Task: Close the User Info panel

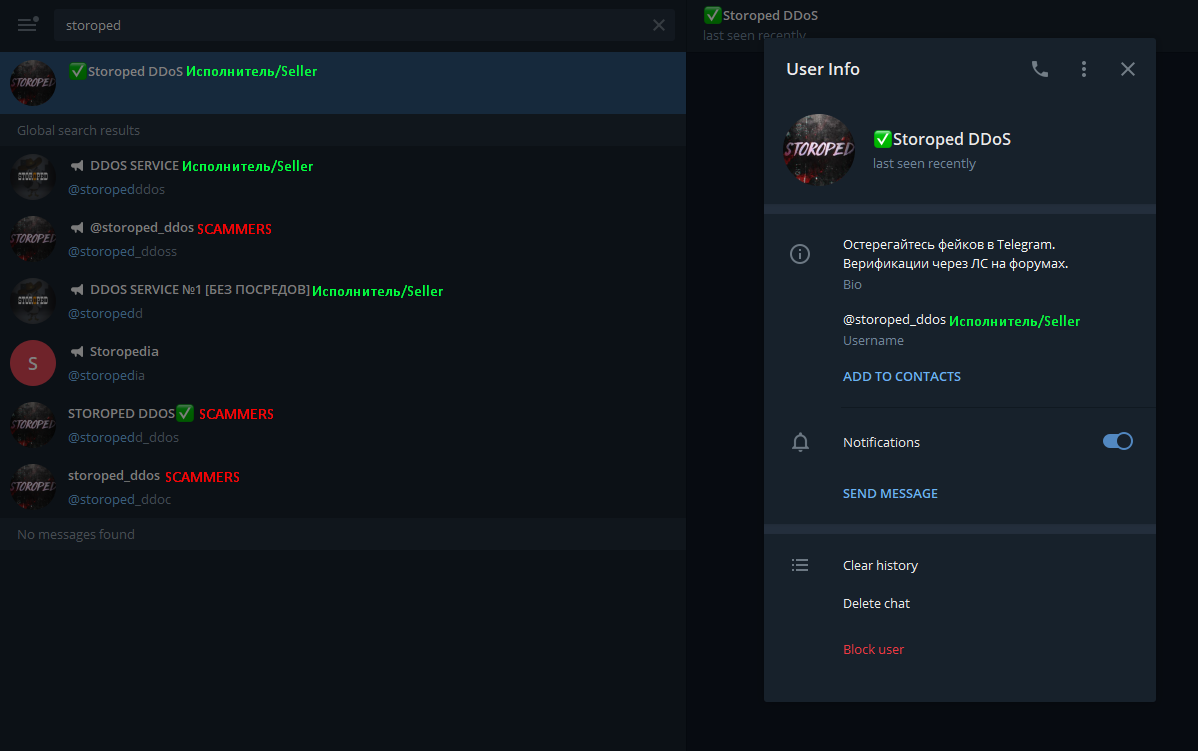Action: point(1127,69)
